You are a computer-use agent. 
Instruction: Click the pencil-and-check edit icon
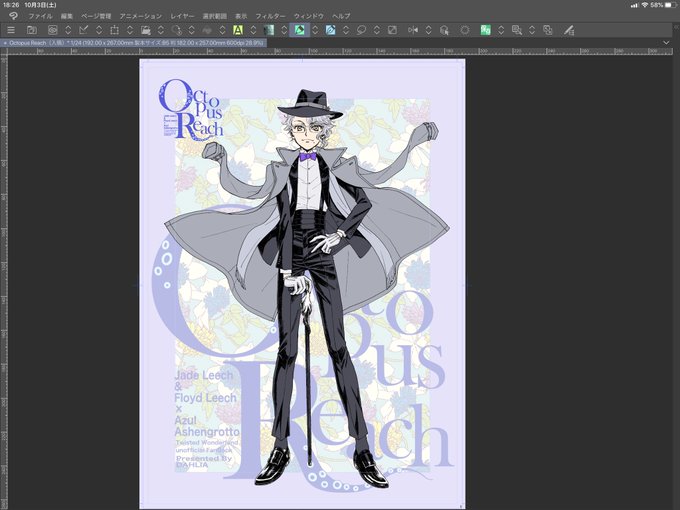point(83,30)
